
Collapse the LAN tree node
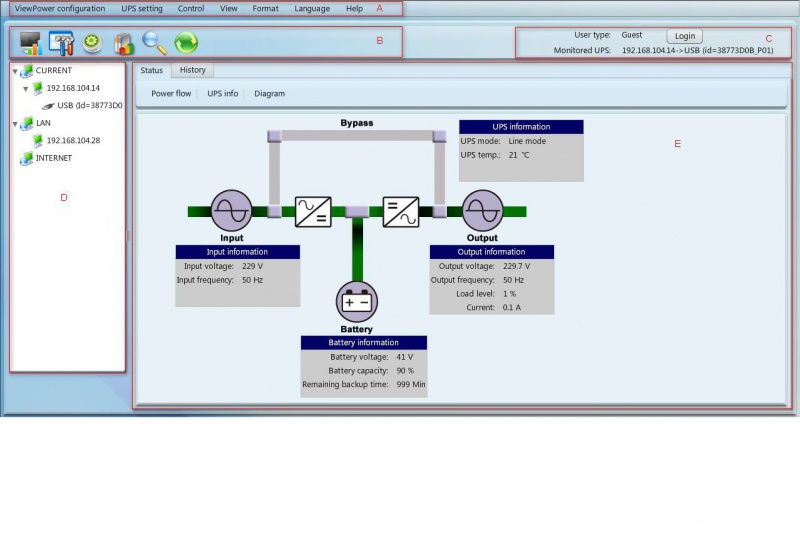coord(15,124)
